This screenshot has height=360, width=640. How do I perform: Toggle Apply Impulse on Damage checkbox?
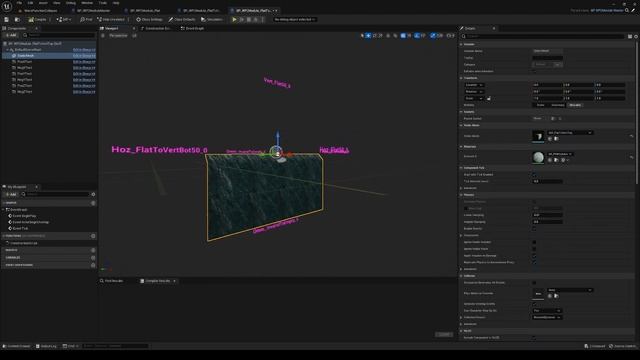click(534, 256)
